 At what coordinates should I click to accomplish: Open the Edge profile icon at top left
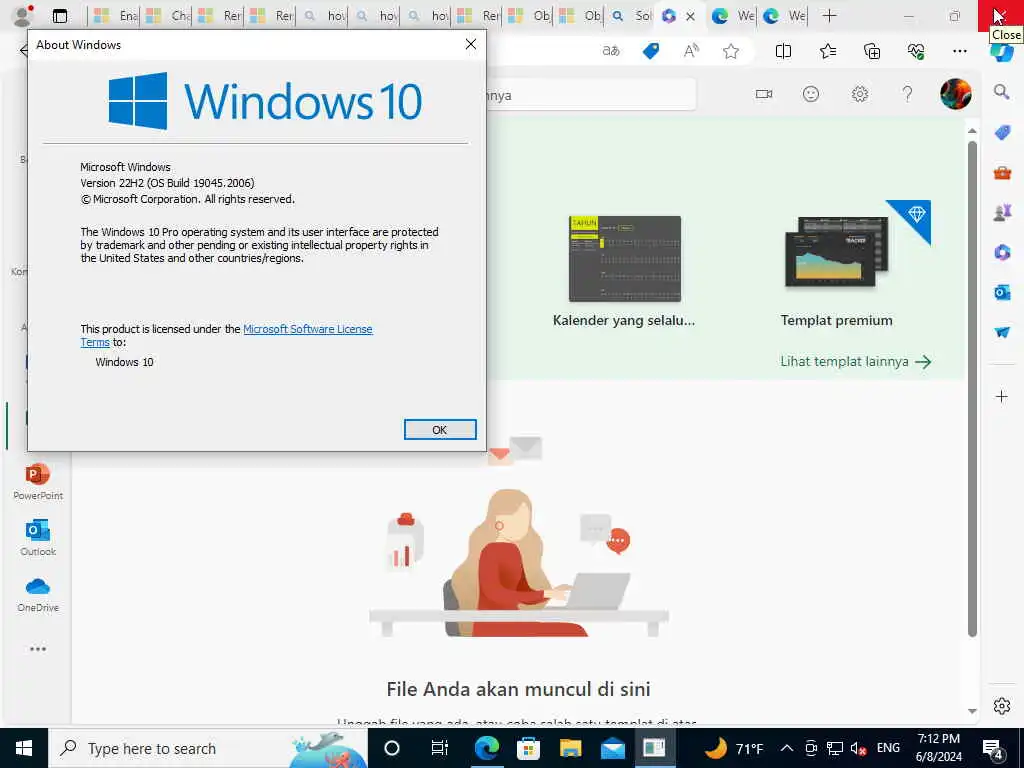point(23,16)
